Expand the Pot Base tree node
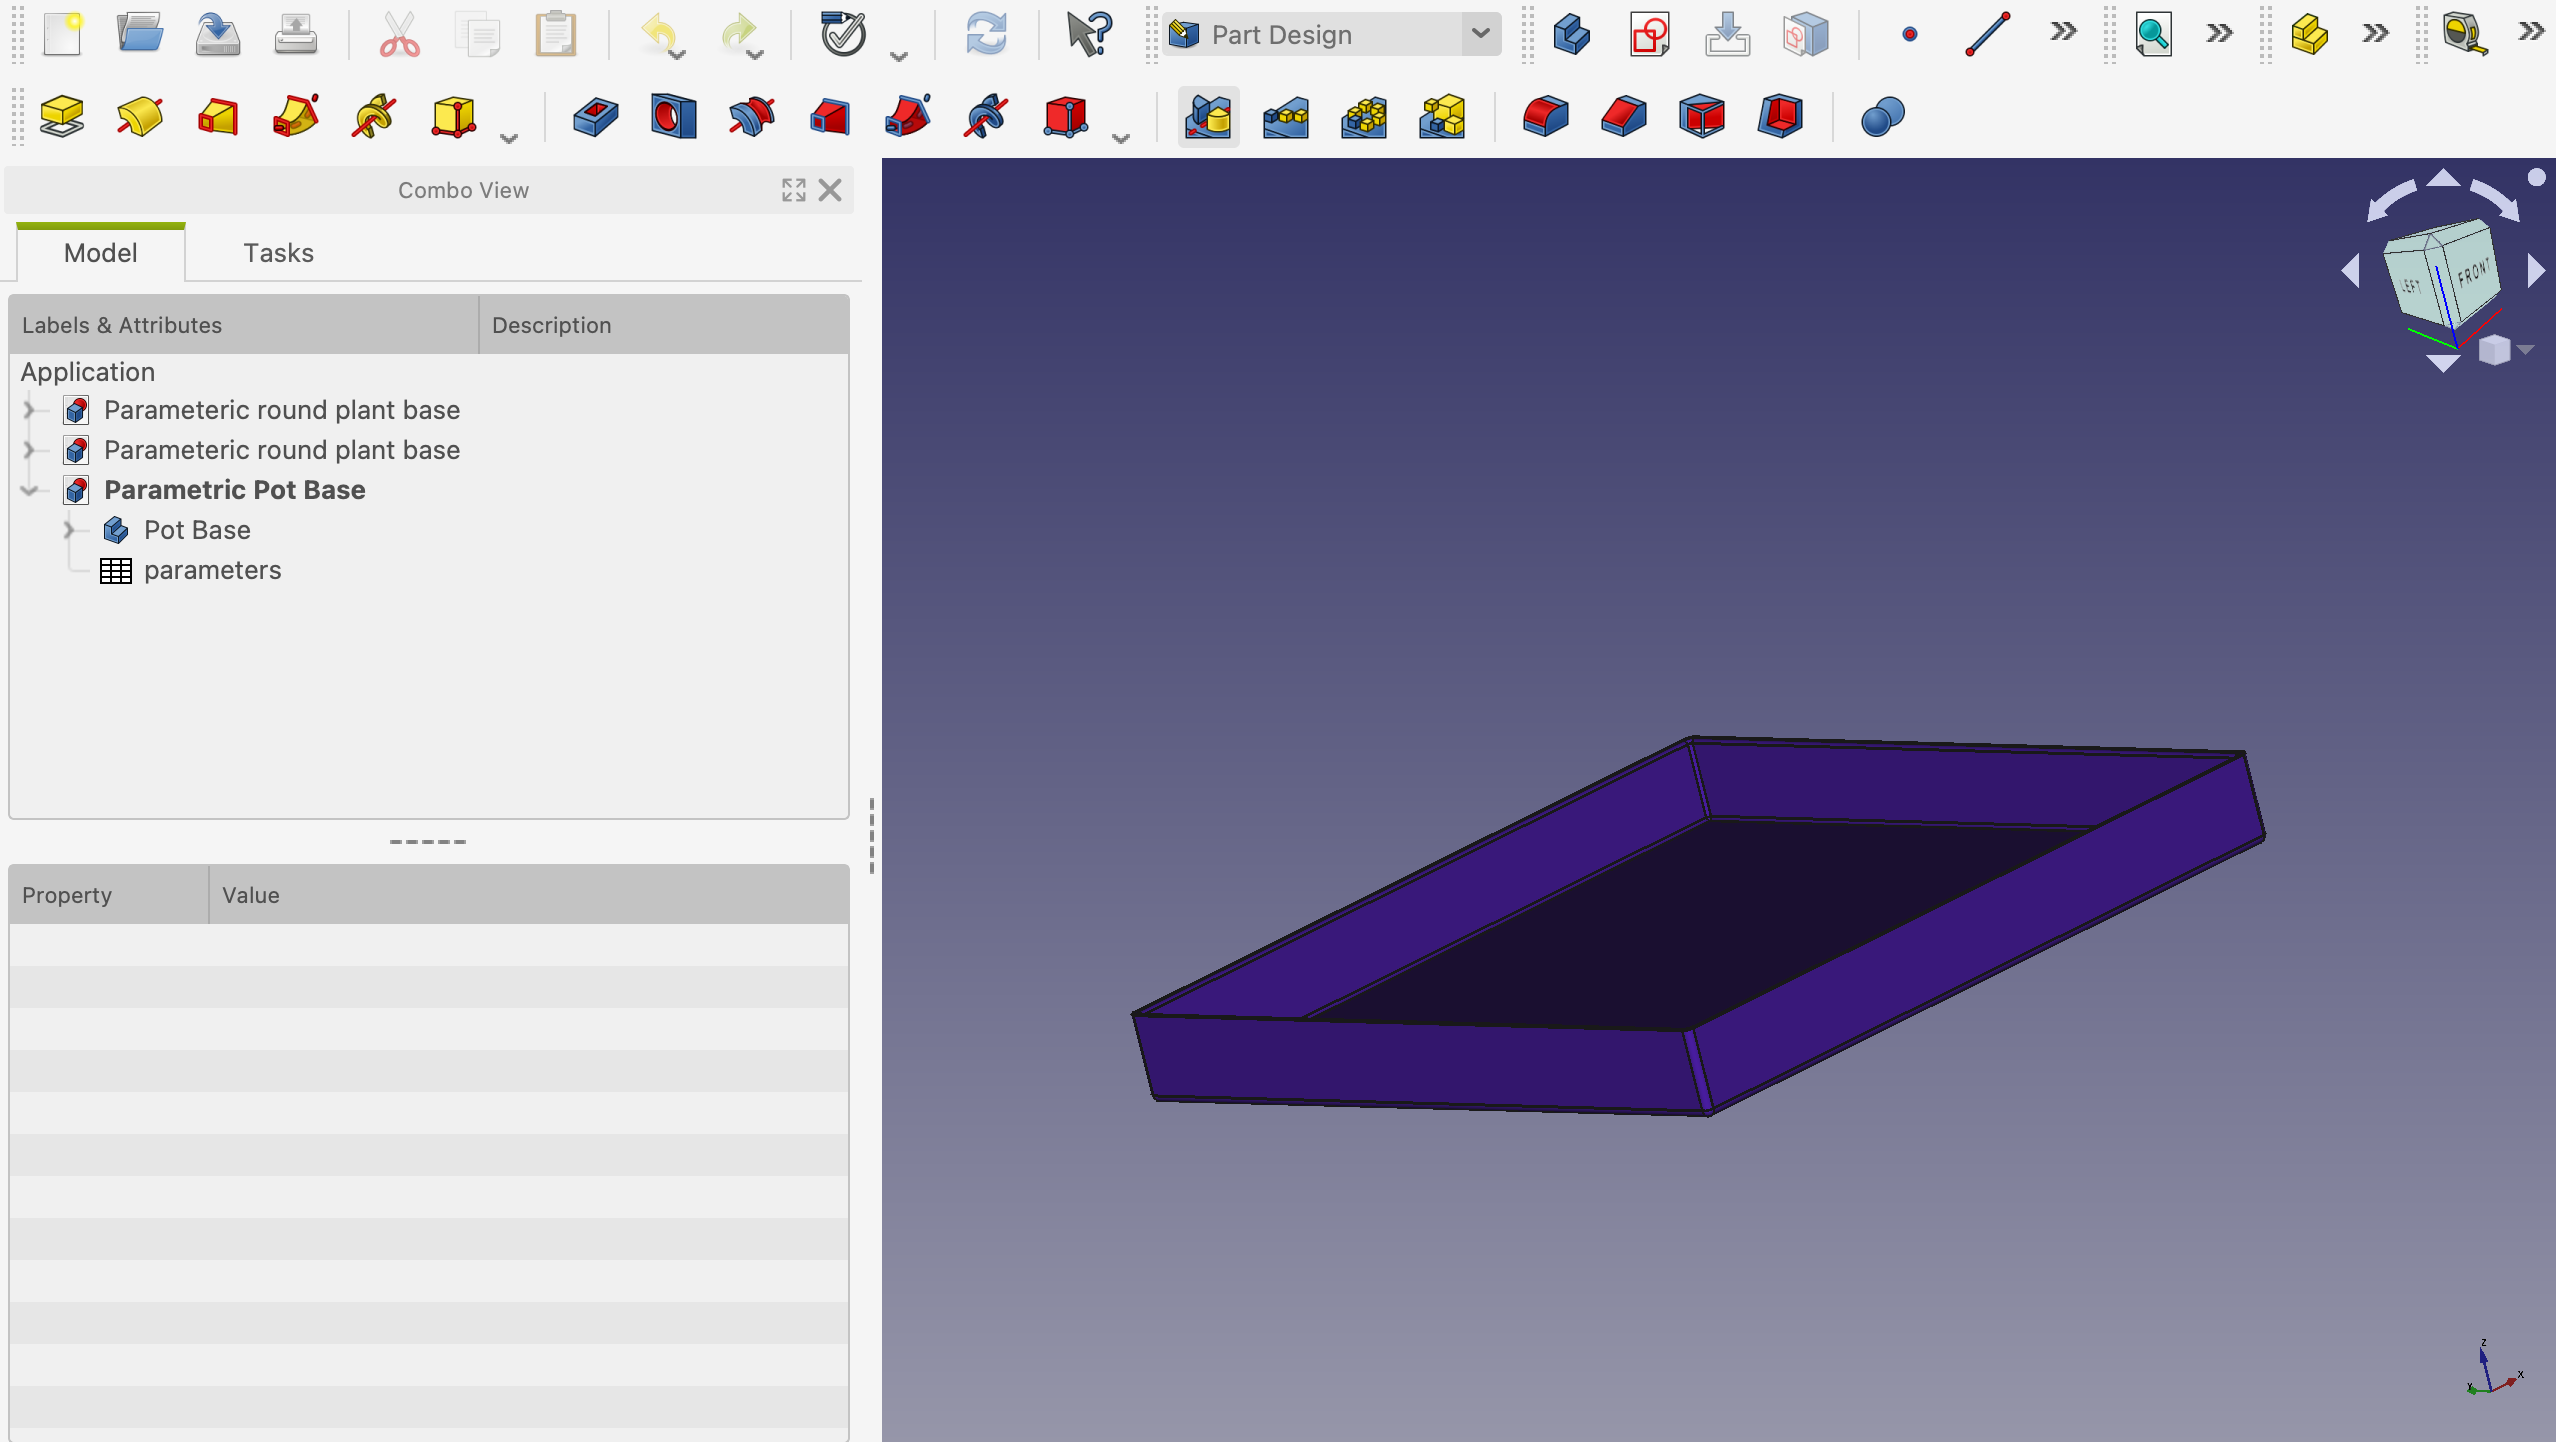The width and height of the screenshot is (2556, 1442). 69,530
